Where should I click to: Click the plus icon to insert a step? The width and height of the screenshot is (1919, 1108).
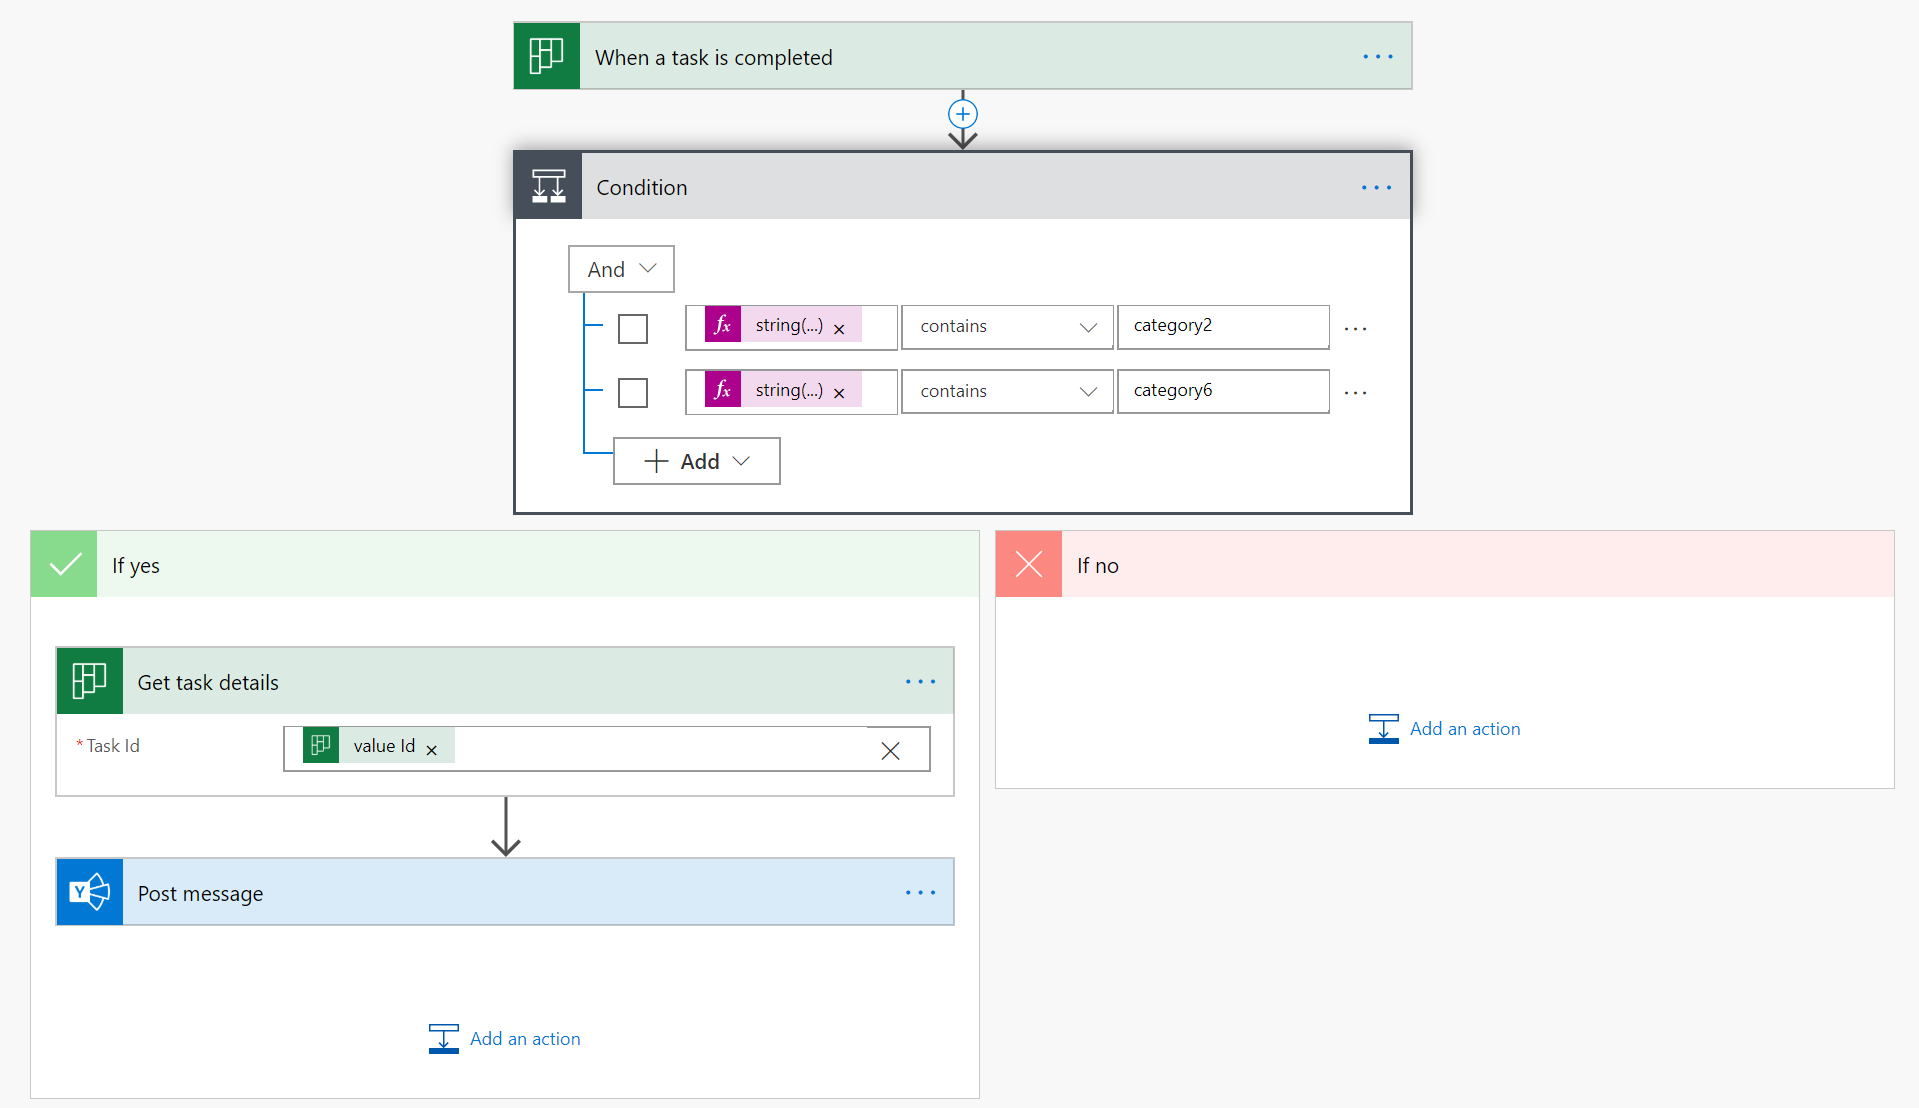click(x=961, y=113)
